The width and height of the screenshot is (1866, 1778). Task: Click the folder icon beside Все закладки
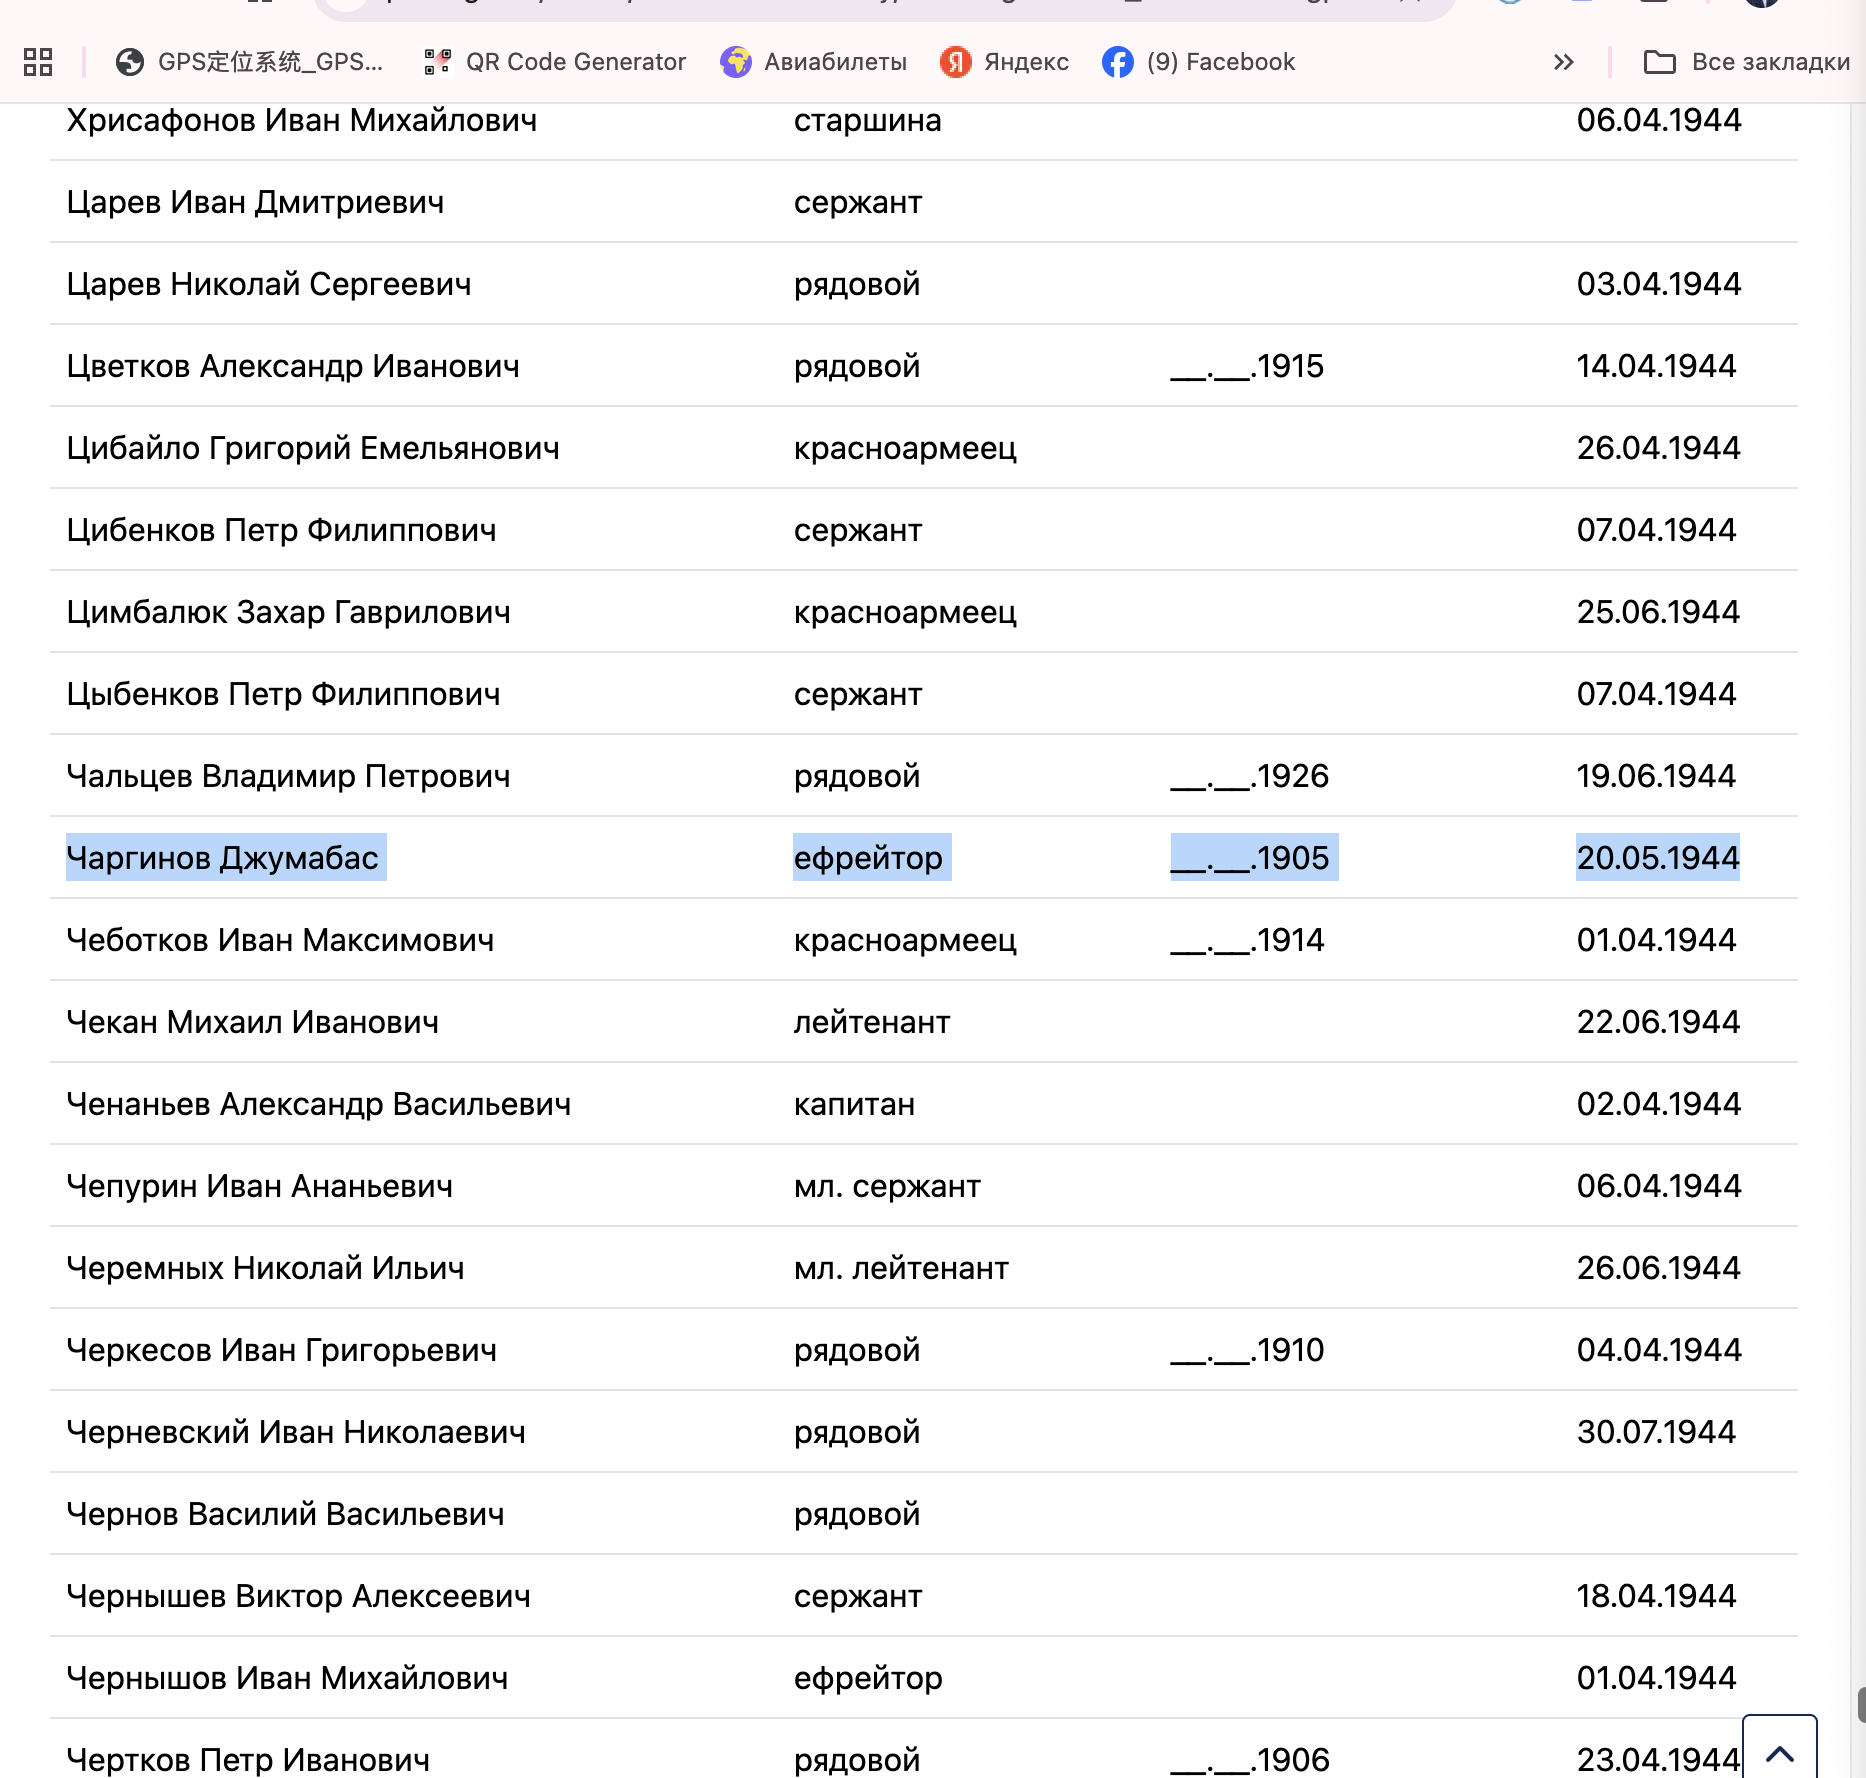(x=1660, y=62)
